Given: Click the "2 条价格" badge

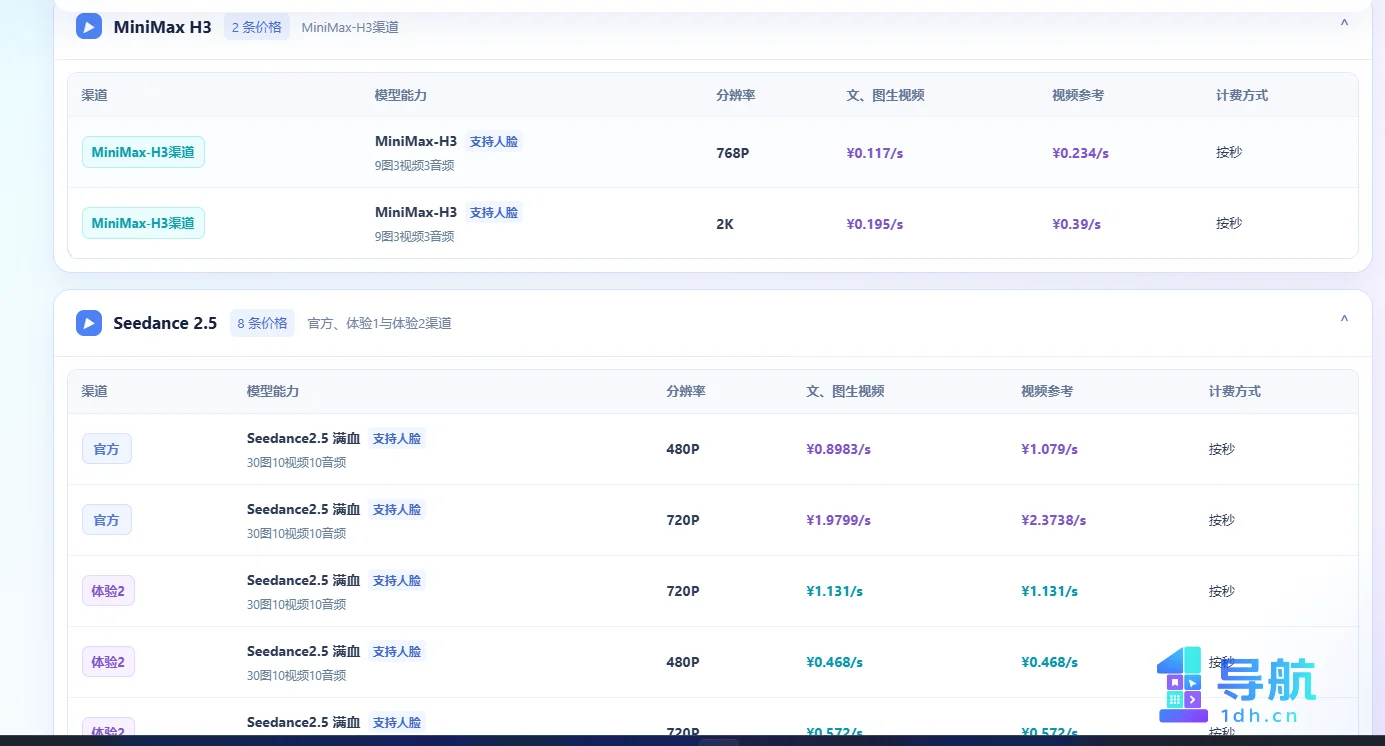Looking at the screenshot, I should click(x=257, y=27).
